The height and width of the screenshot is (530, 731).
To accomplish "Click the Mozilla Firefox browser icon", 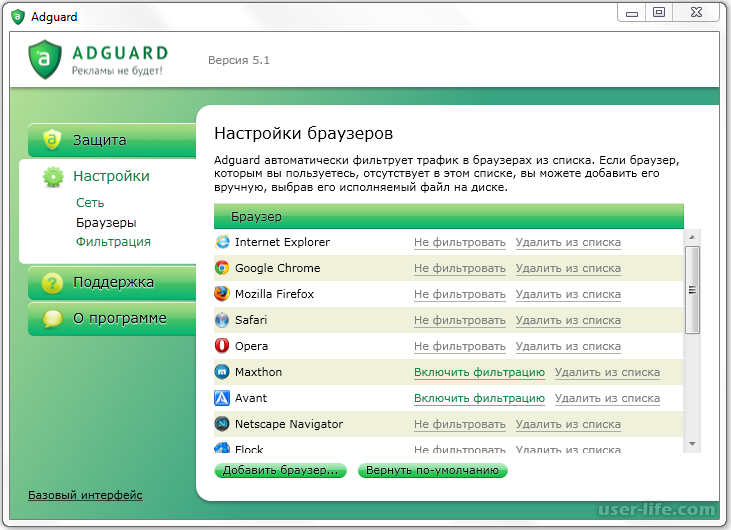I will [x=222, y=294].
